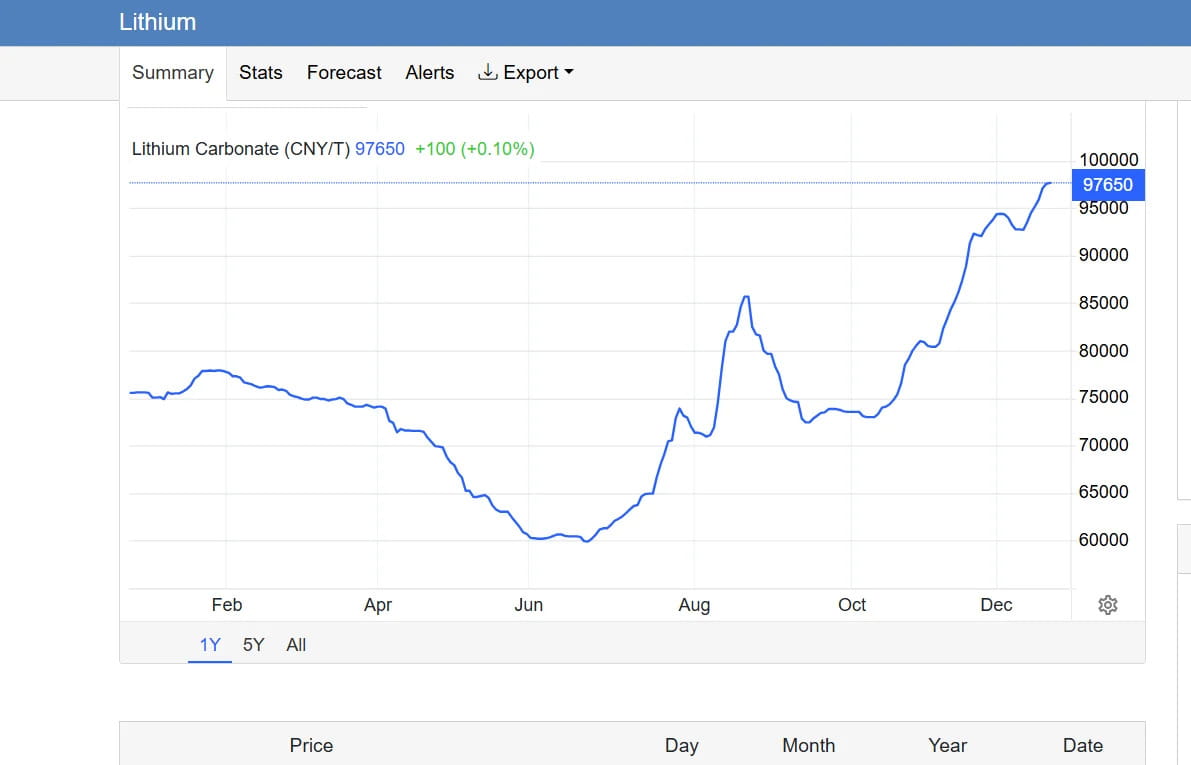Show All historical data range
The height and width of the screenshot is (765, 1191).
click(296, 645)
